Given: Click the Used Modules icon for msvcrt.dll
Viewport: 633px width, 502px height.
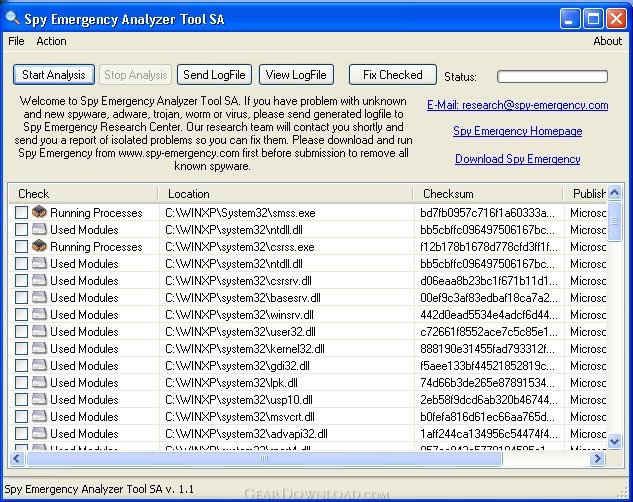Looking at the screenshot, I should click(x=39, y=415).
